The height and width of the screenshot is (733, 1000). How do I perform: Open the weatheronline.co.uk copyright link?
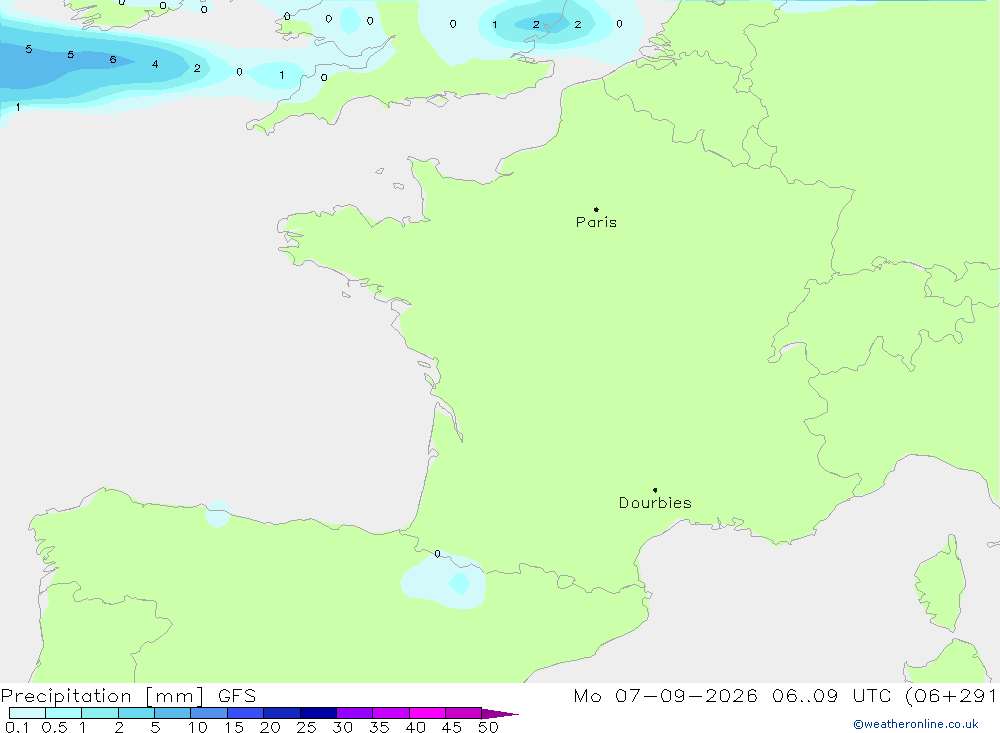click(x=916, y=724)
